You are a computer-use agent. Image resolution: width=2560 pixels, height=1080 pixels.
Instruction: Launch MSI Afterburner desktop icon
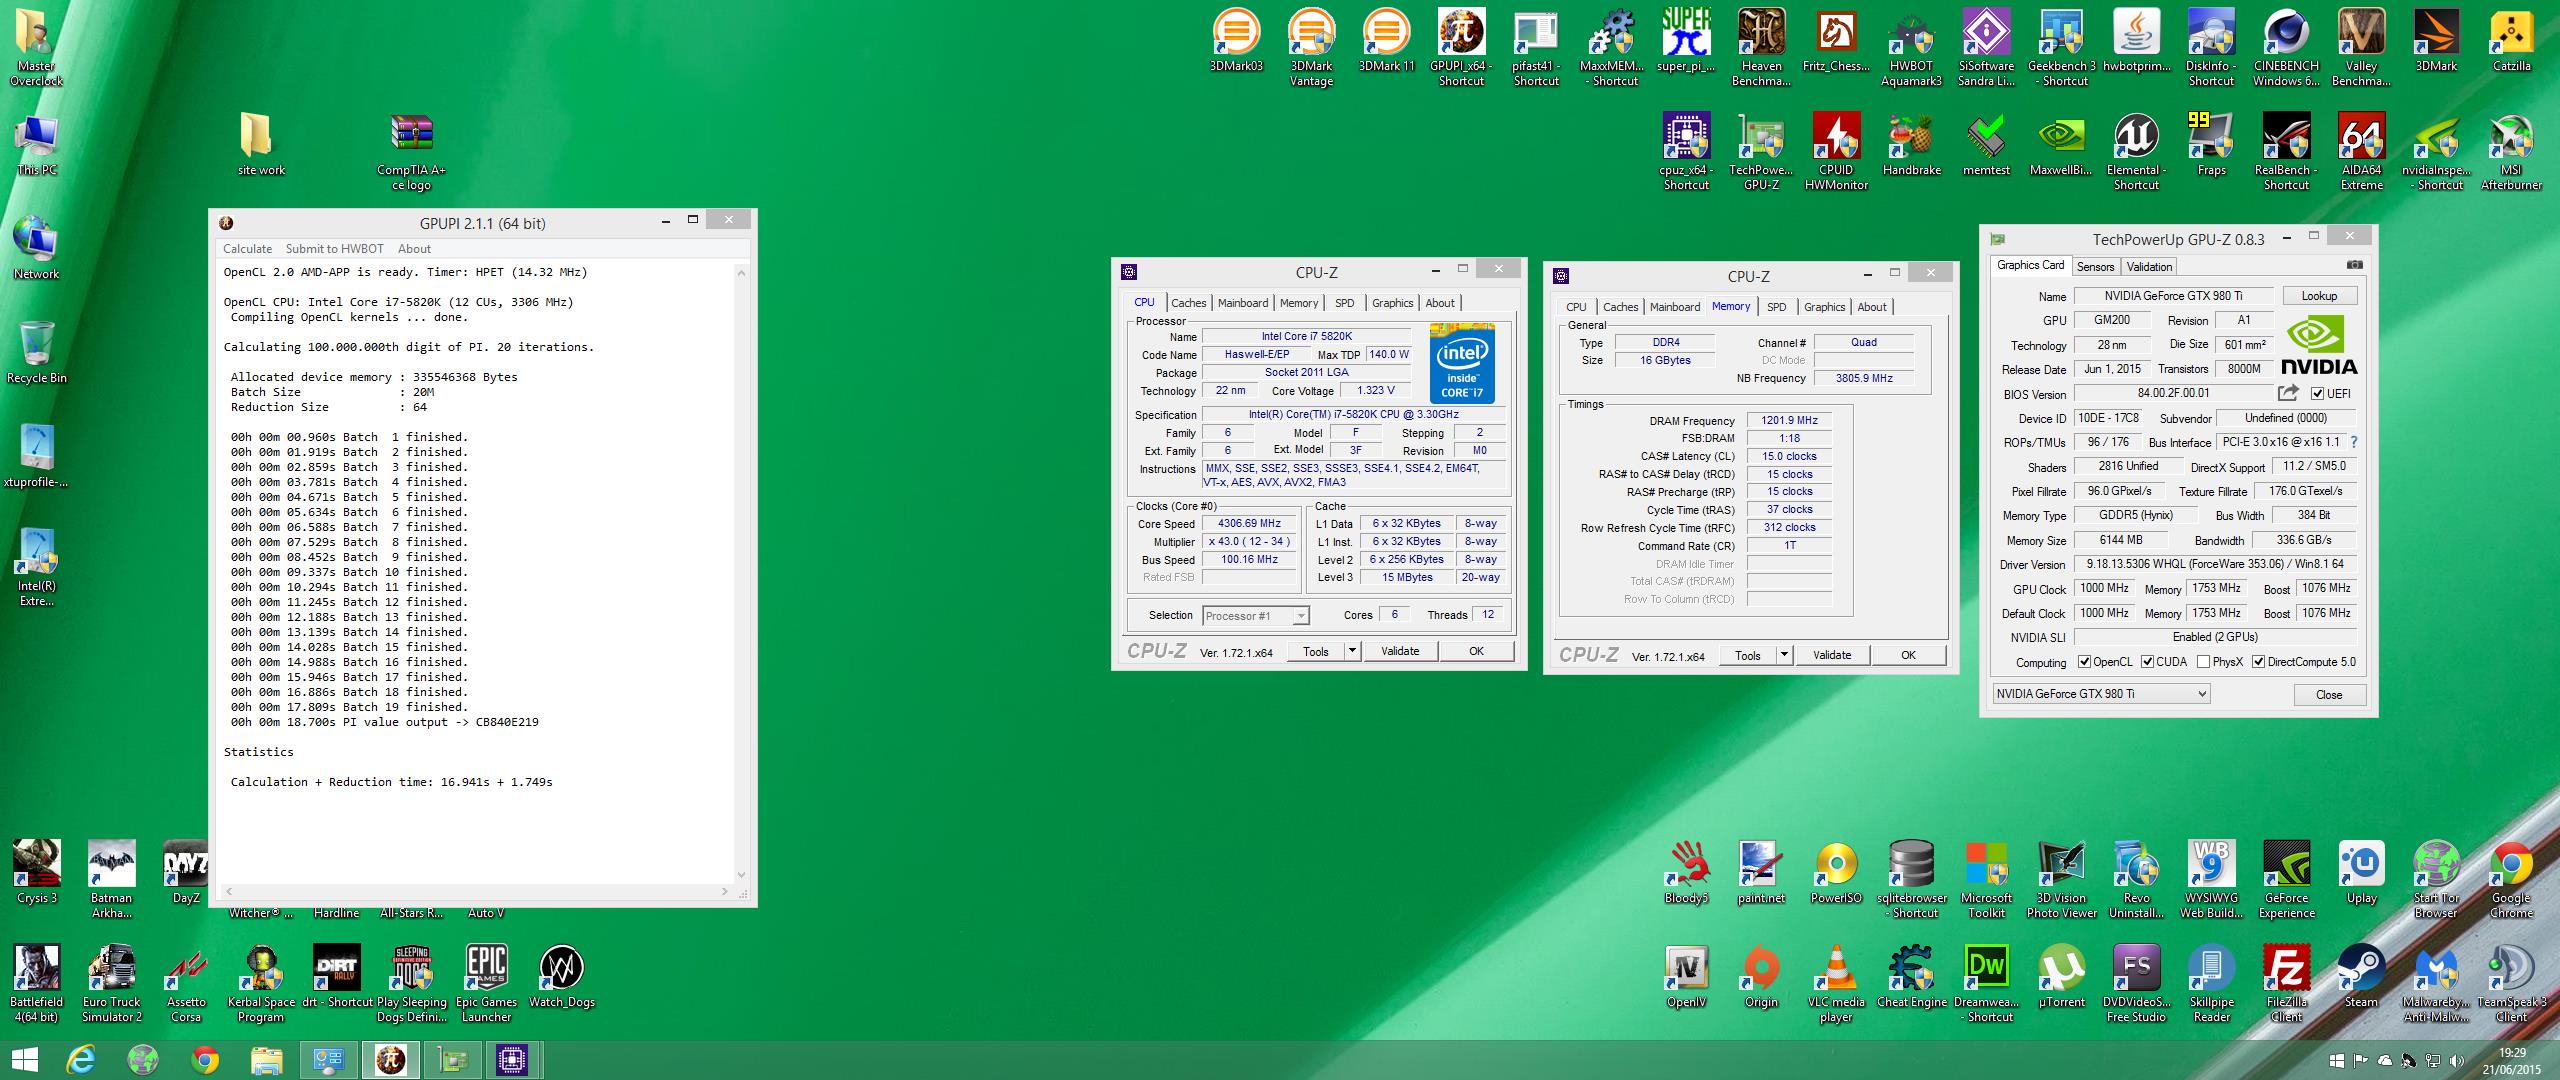pos(2511,151)
